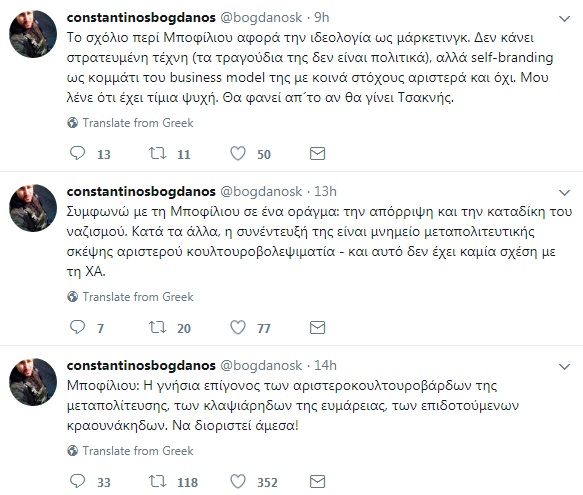
Task: Retweet the tweet with 118 retweets
Action: 158,481
